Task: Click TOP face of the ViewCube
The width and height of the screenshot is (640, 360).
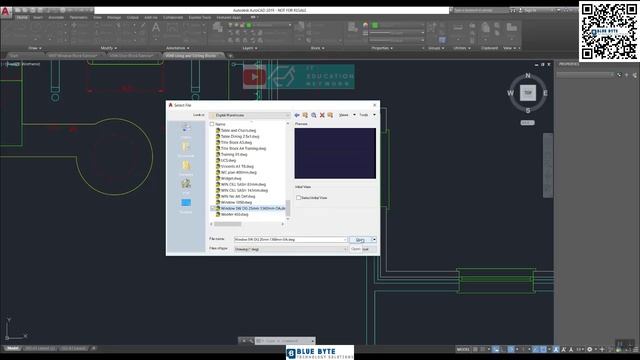Action: click(x=528, y=93)
